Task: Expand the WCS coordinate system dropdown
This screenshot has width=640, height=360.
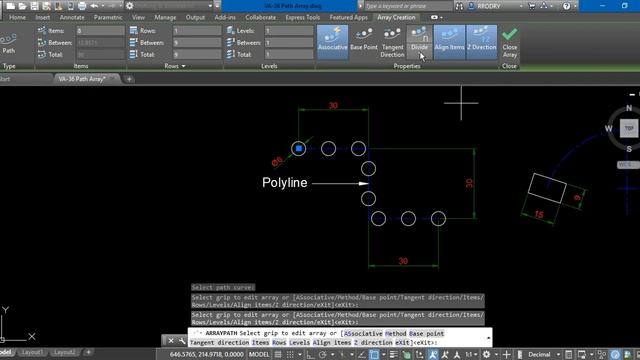Action: 628,164
